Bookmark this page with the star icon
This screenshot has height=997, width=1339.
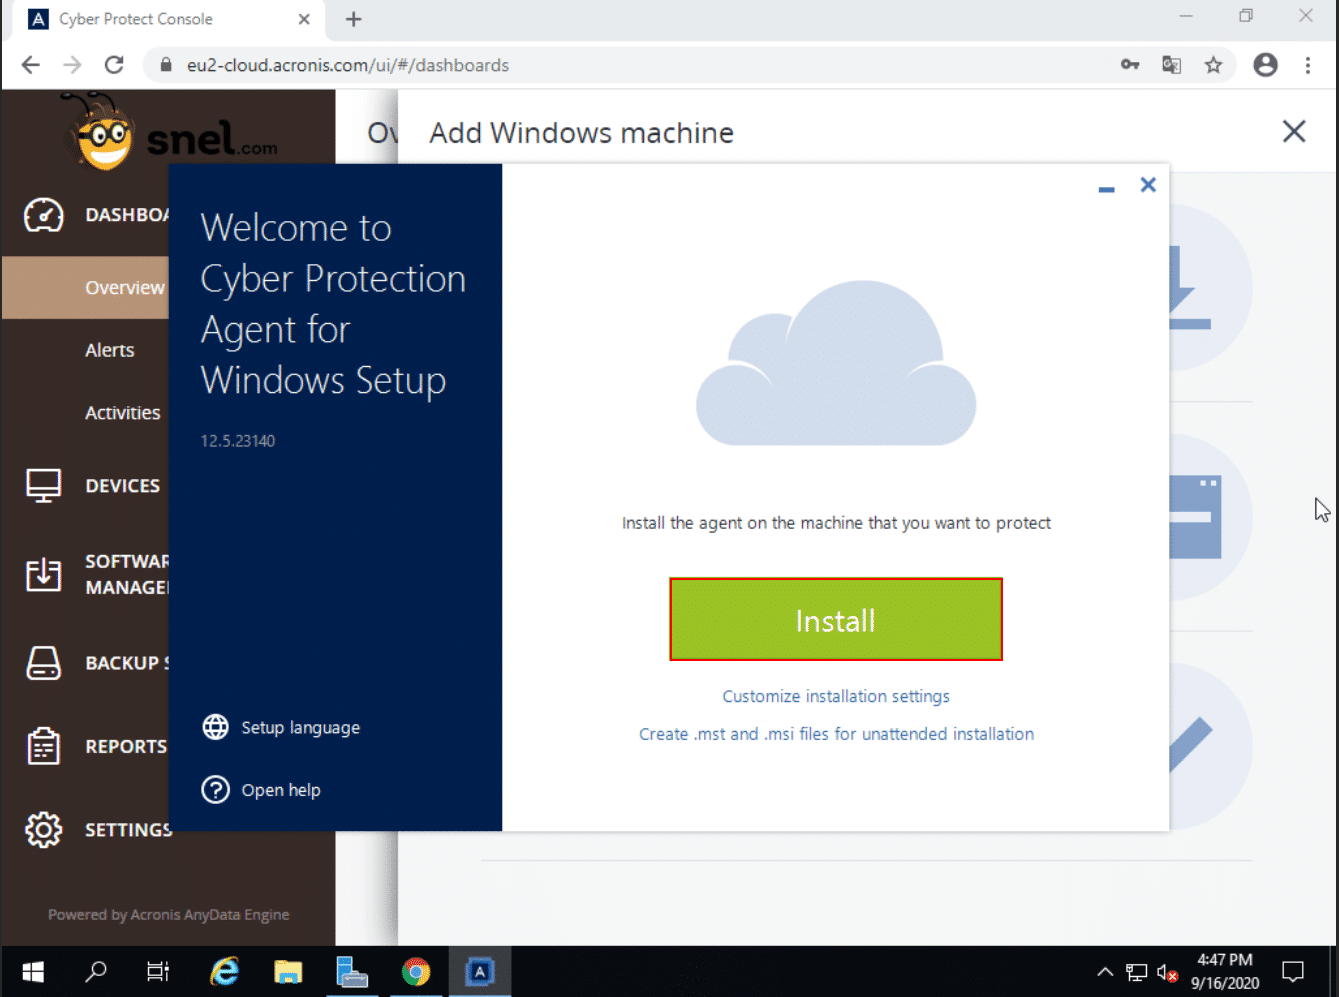point(1213,65)
